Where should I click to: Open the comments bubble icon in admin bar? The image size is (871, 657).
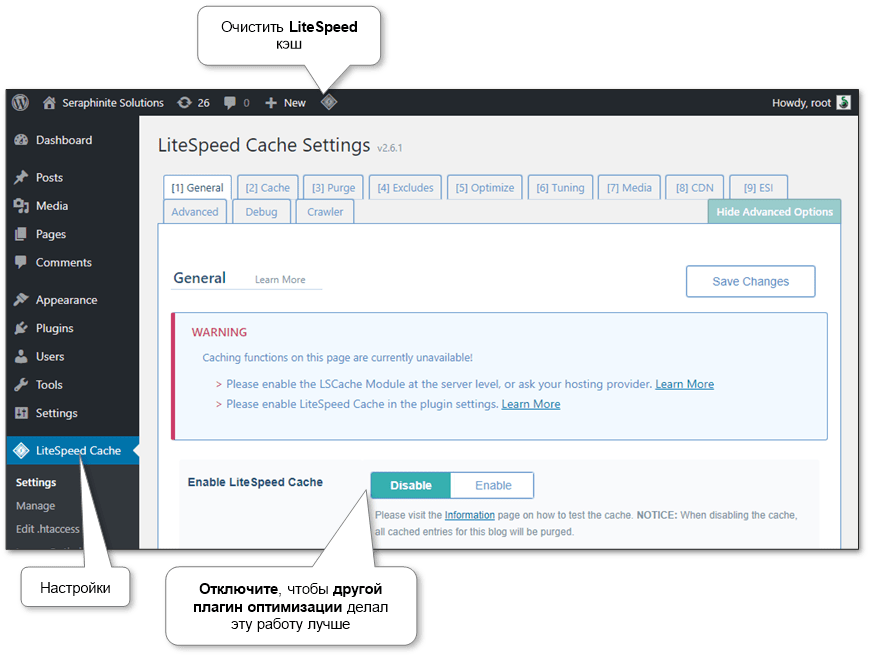pyautogui.click(x=229, y=103)
